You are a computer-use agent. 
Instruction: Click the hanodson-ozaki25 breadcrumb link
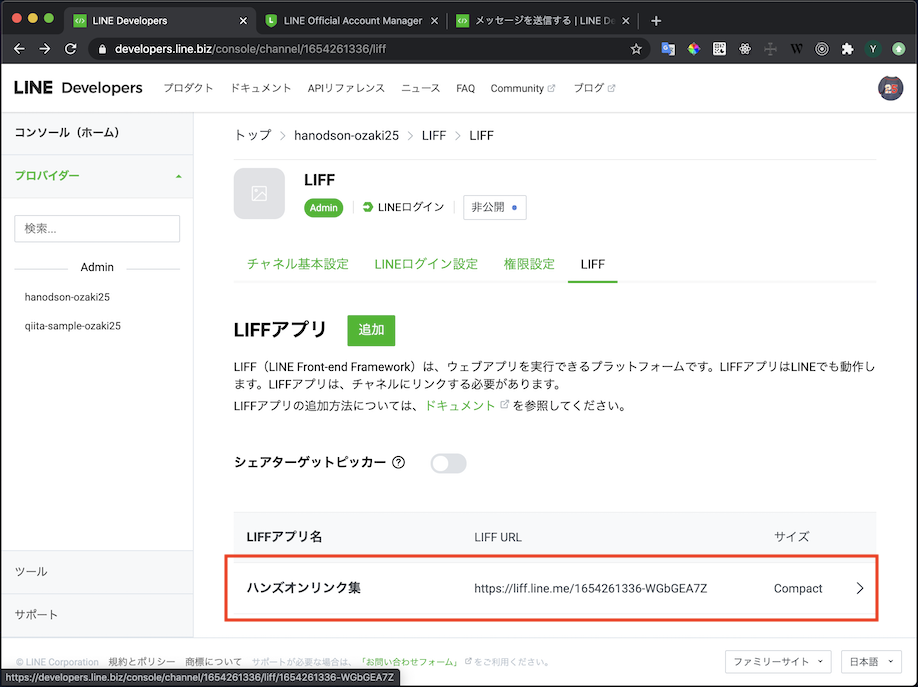point(346,135)
